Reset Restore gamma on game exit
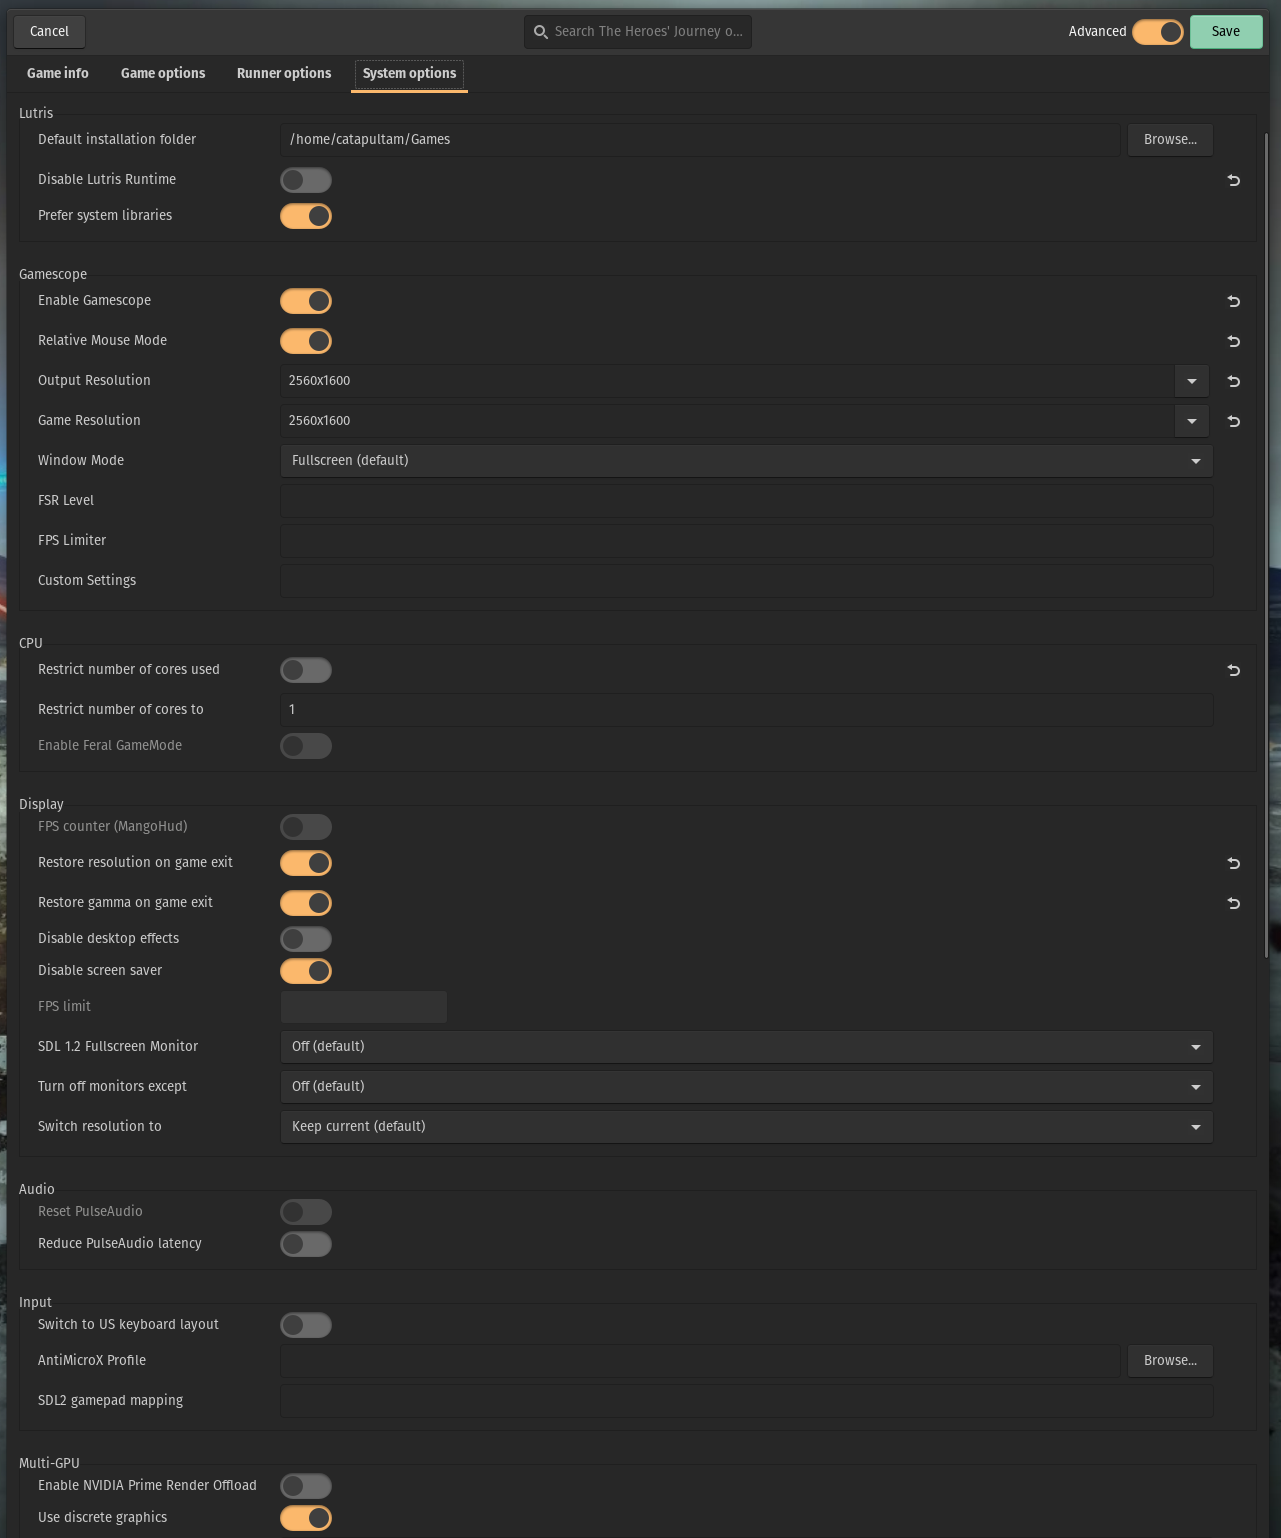This screenshot has height=1538, width=1281. pos(1233,903)
